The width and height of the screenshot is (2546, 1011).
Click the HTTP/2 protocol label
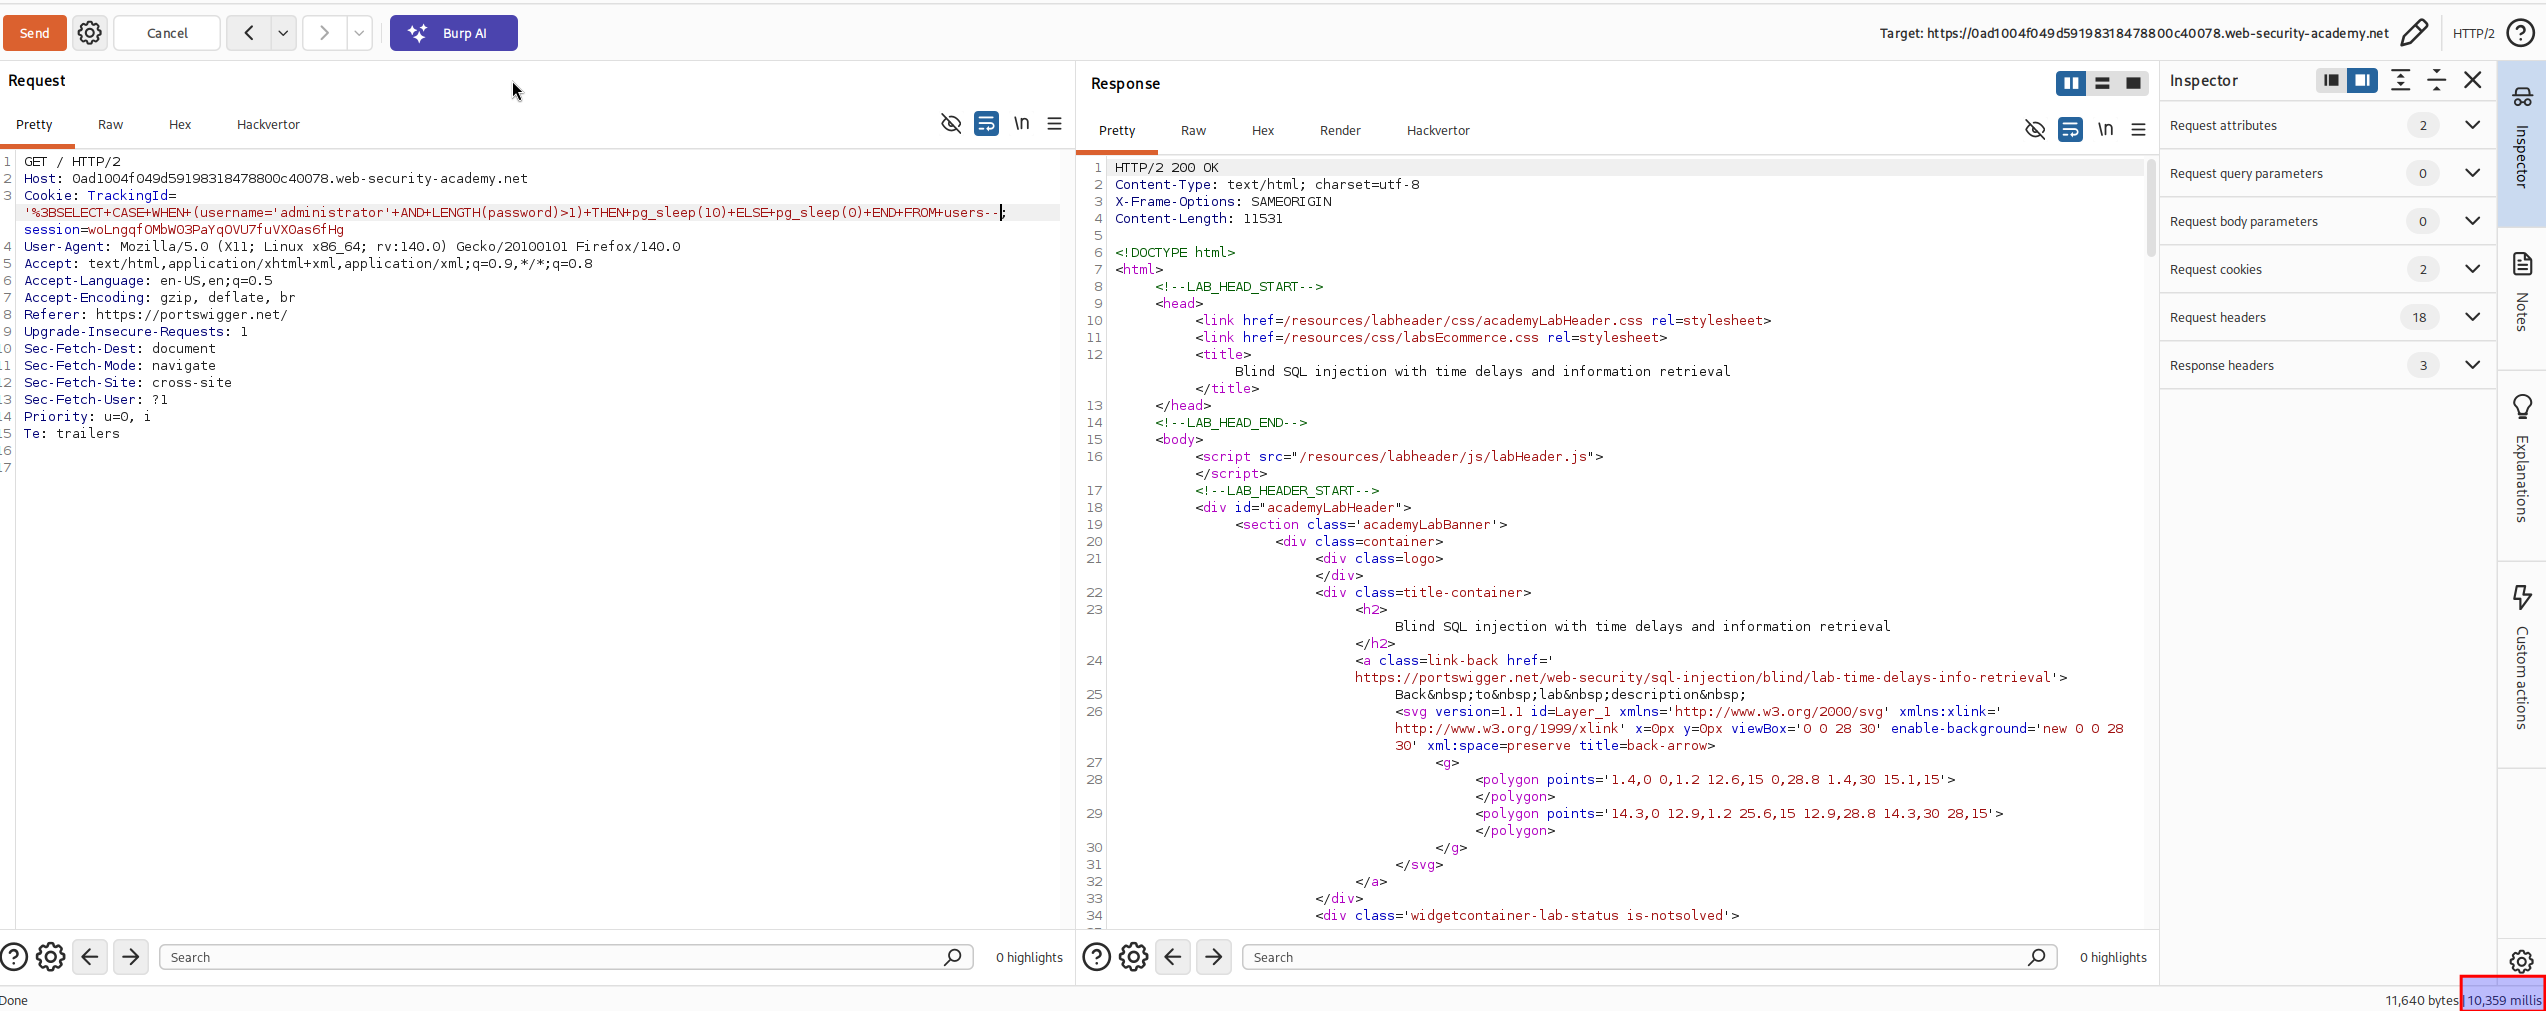[2473, 33]
